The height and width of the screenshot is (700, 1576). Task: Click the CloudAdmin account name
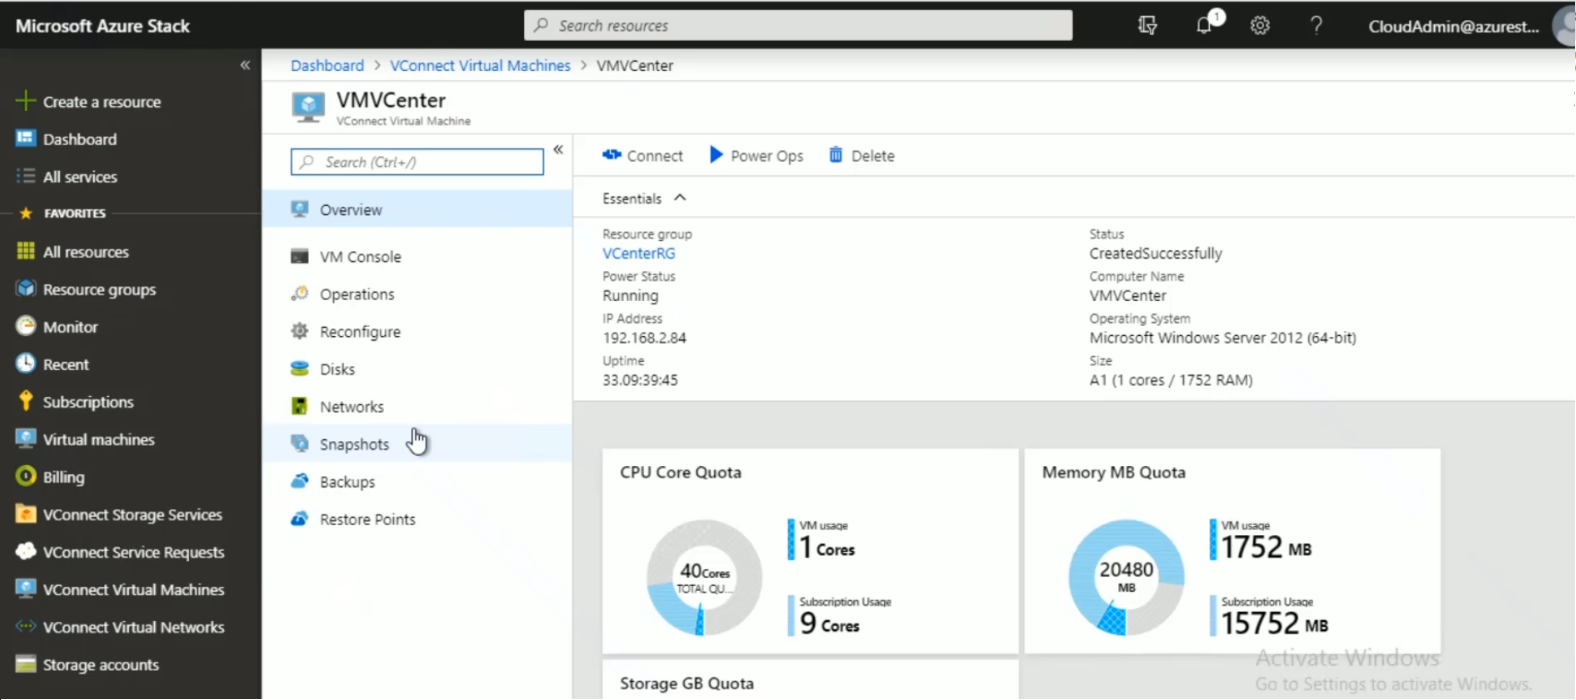point(1453,26)
